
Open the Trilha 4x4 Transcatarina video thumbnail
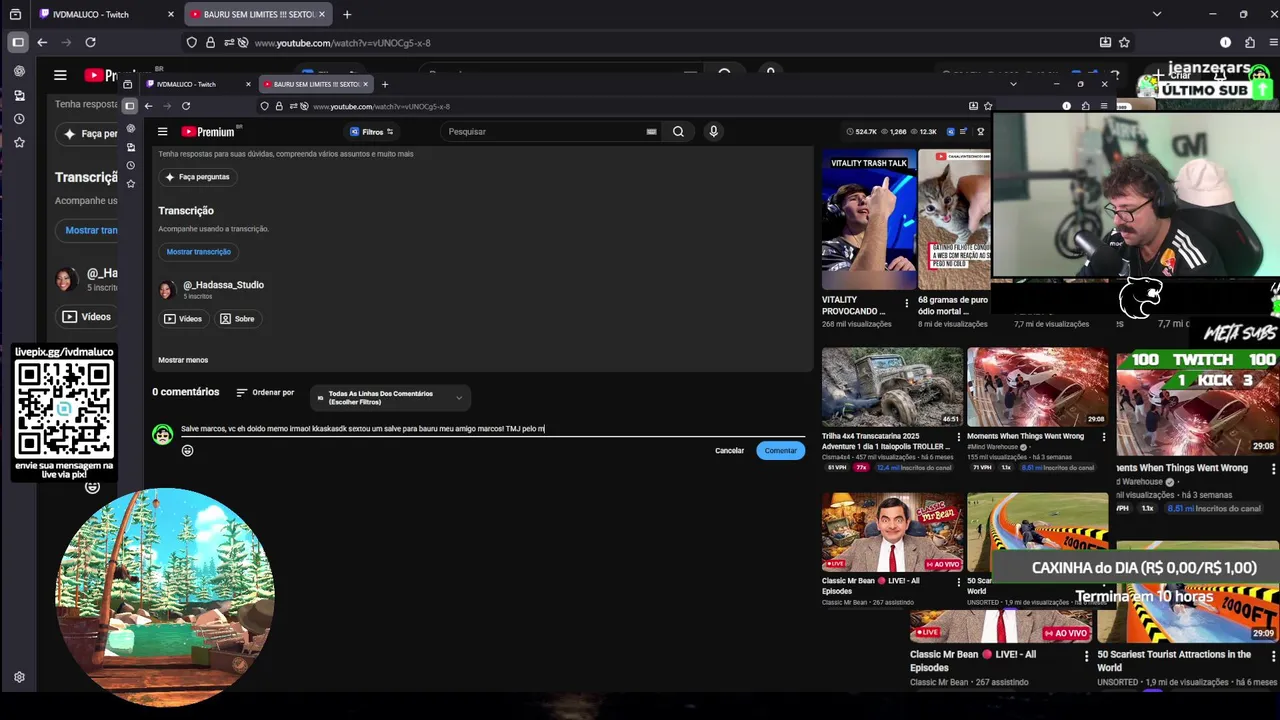tap(892, 386)
